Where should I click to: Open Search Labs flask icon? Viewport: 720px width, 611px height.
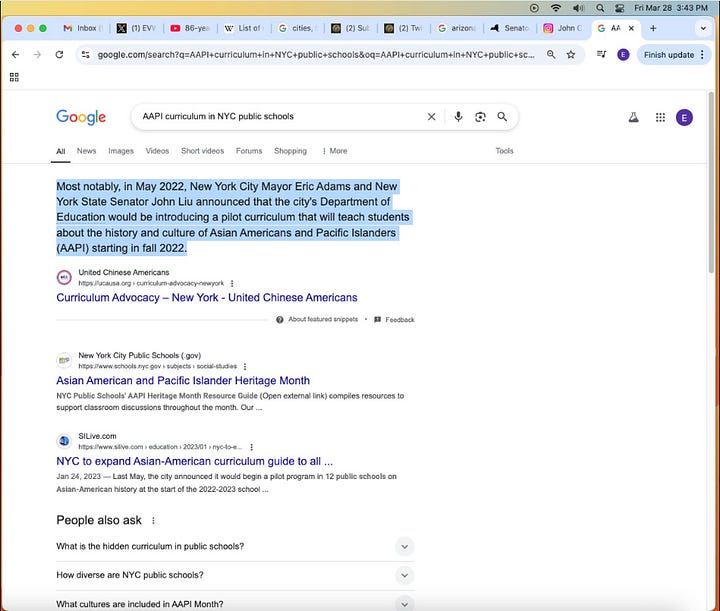pos(634,118)
